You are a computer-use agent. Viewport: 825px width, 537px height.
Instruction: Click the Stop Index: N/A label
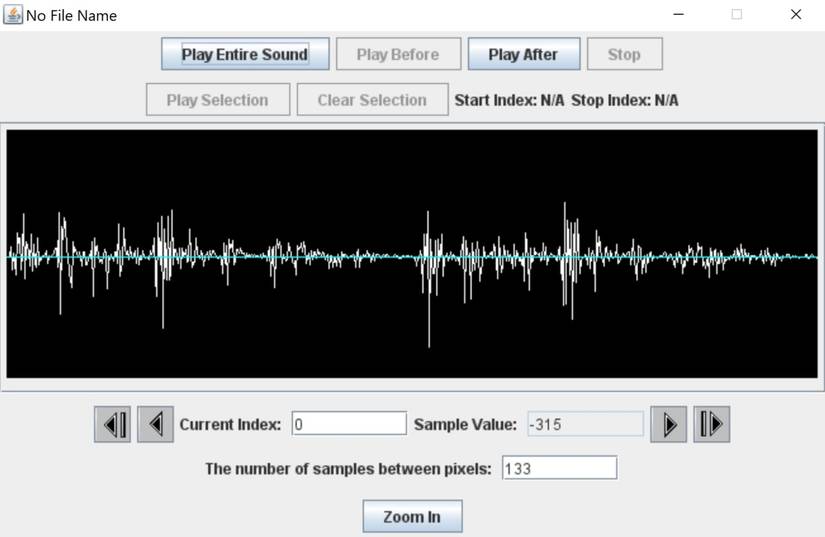pyautogui.click(x=625, y=100)
